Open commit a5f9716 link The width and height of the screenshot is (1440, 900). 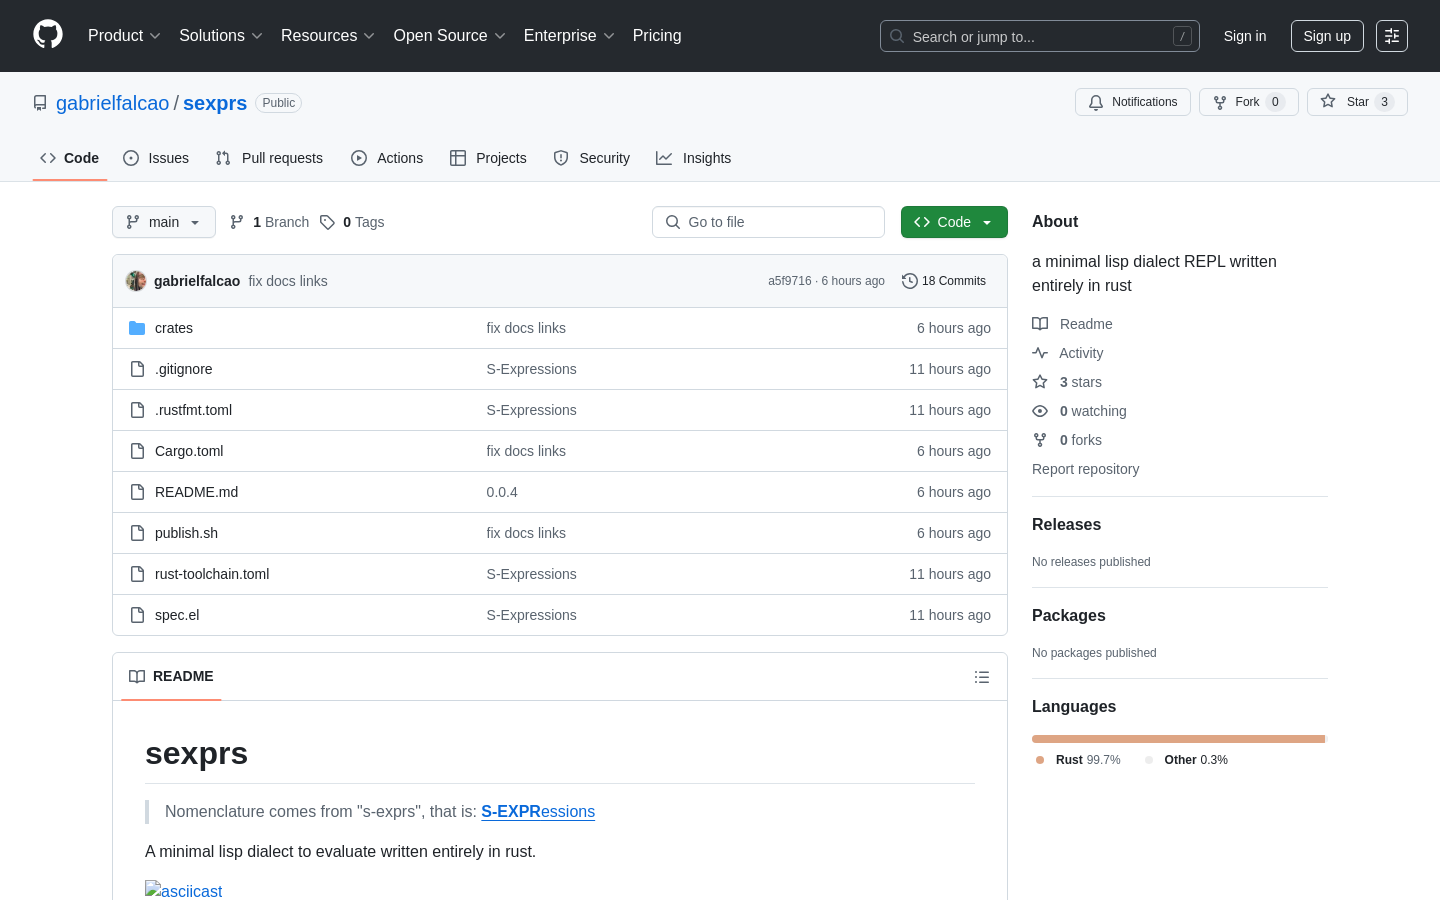790,281
